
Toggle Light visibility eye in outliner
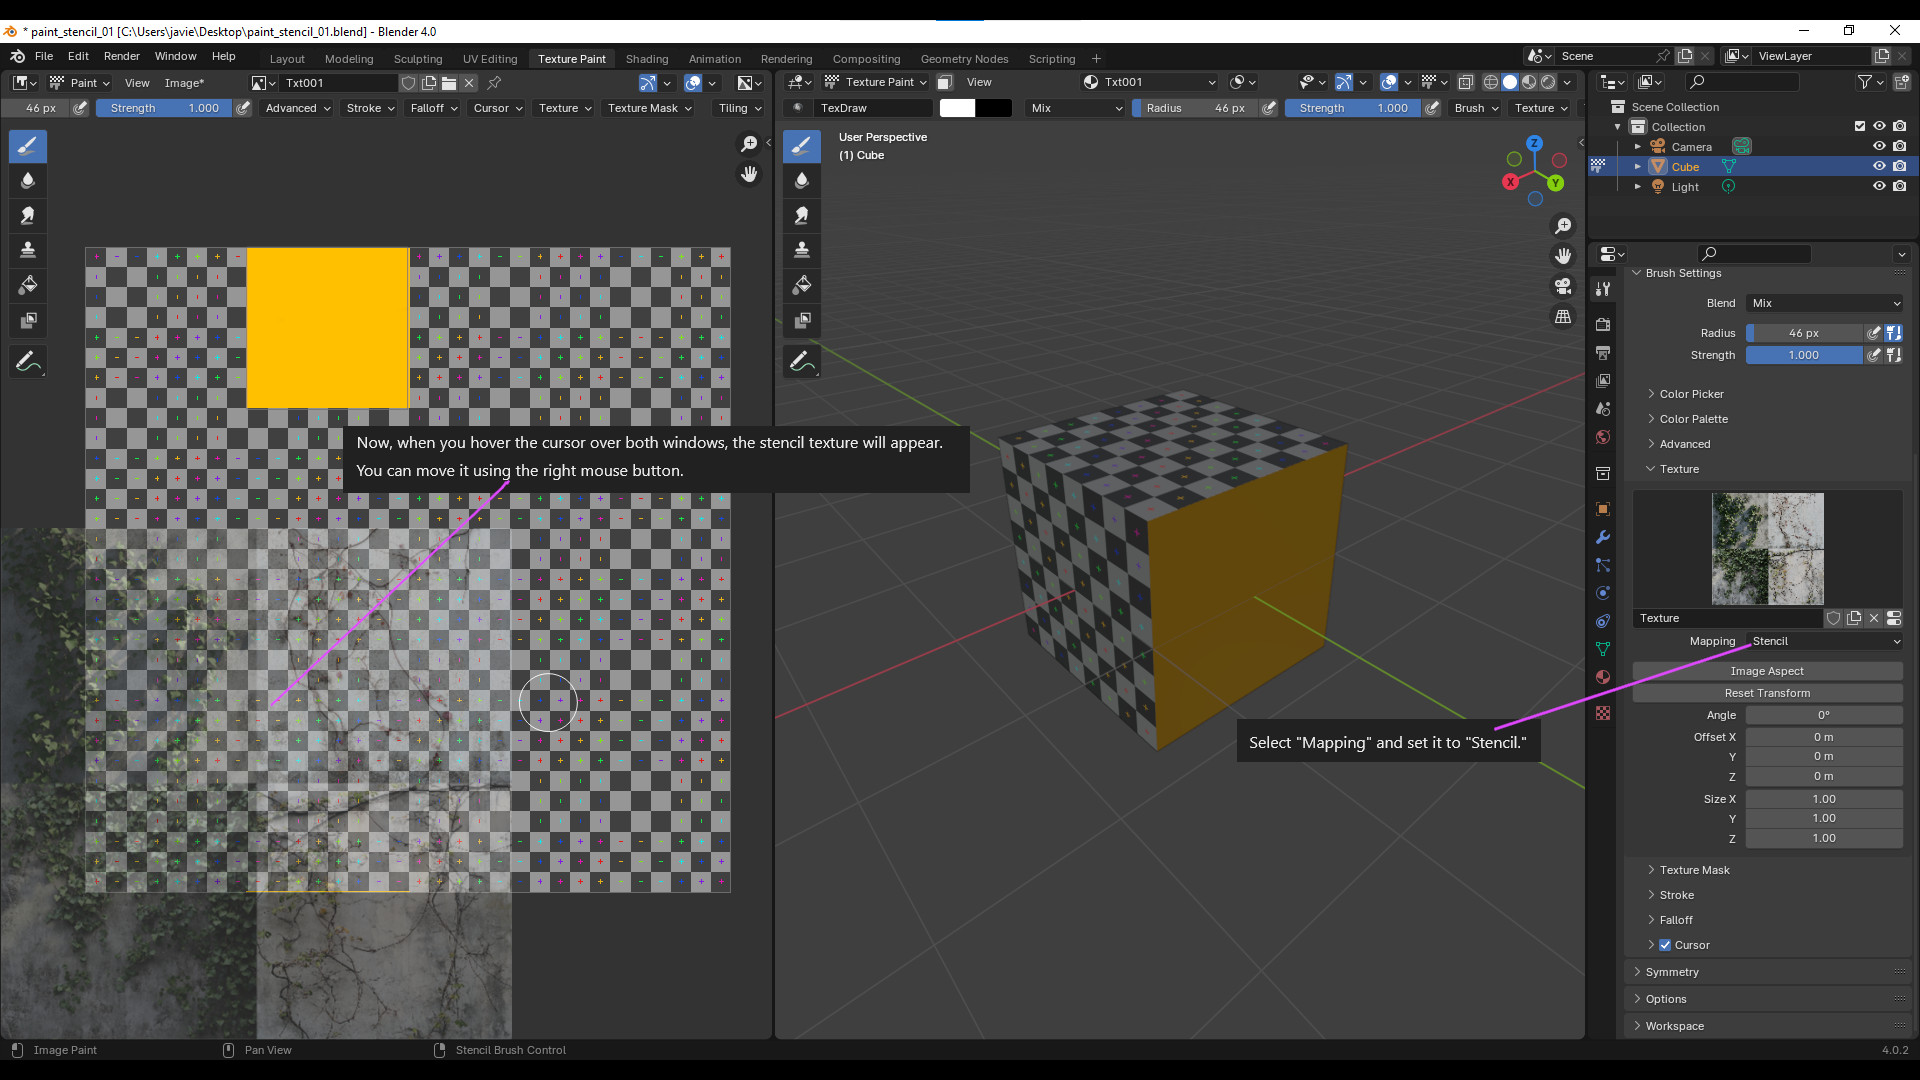(1879, 186)
